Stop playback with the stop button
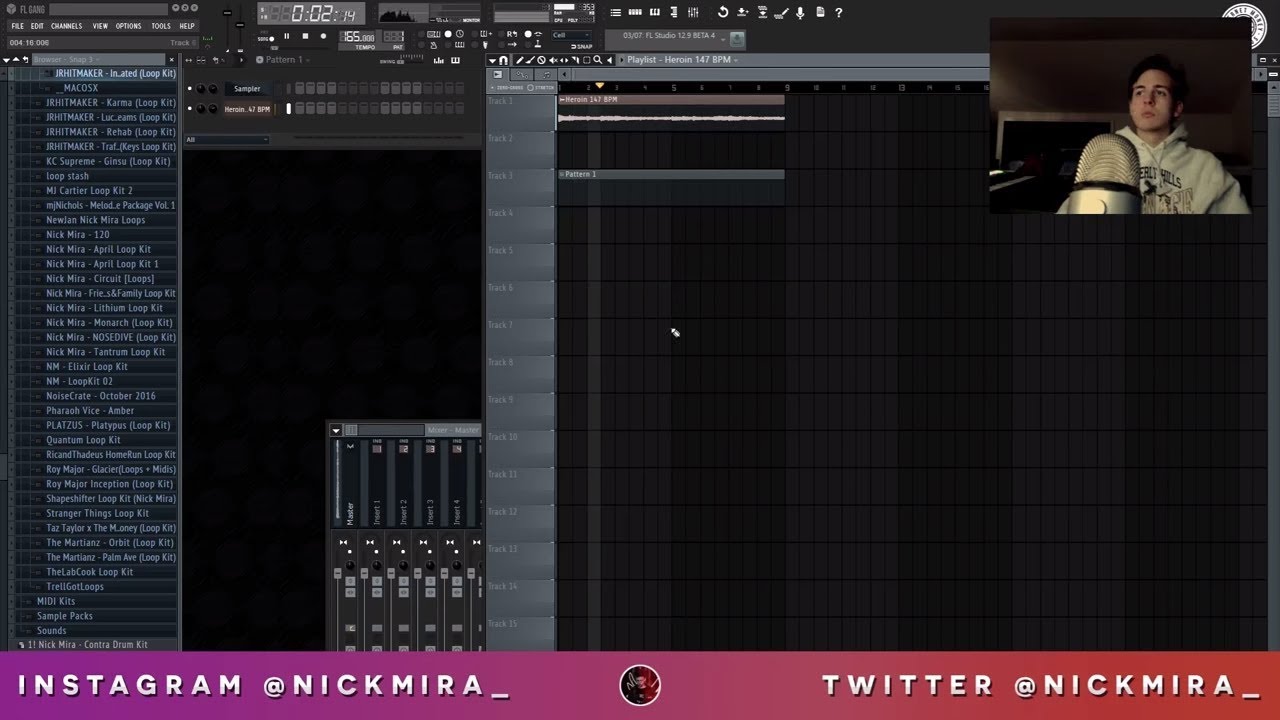Image resolution: width=1280 pixels, height=720 pixels. pyautogui.click(x=305, y=36)
